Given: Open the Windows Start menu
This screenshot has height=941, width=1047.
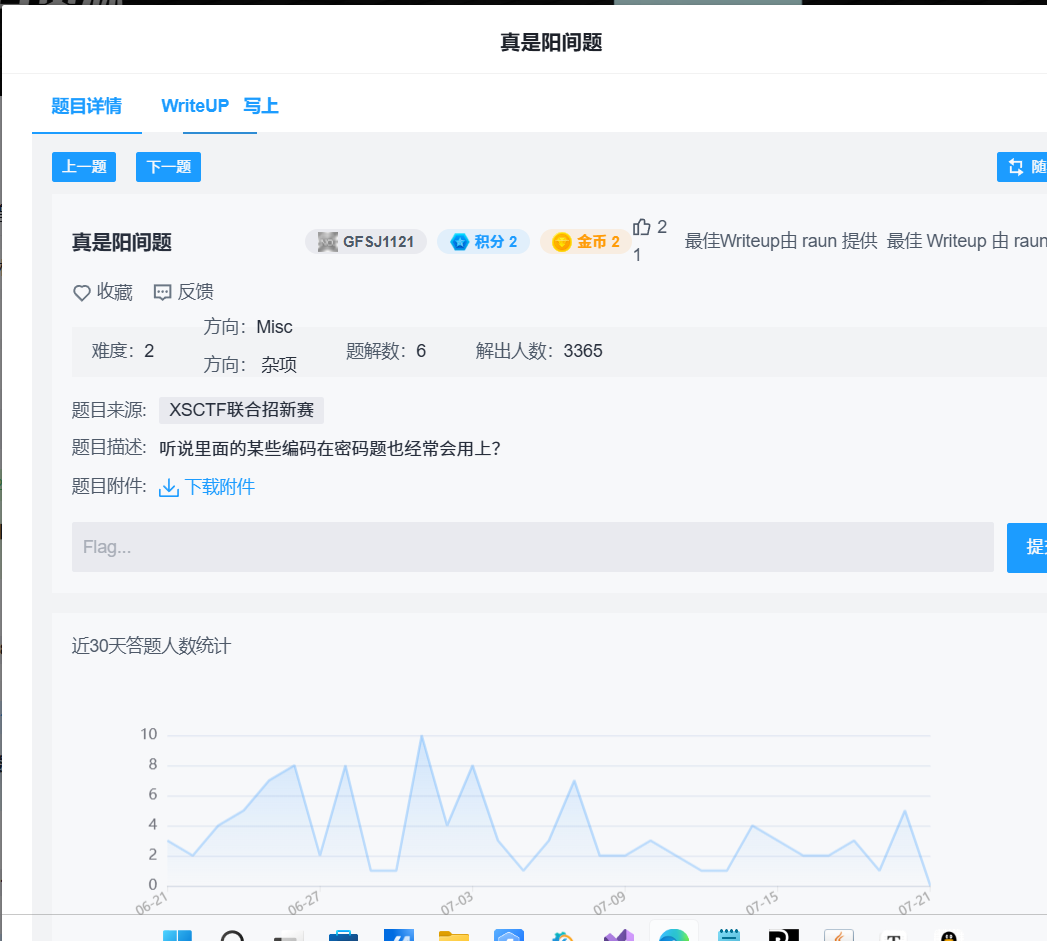Looking at the screenshot, I should pyautogui.click(x=178, y=934).
